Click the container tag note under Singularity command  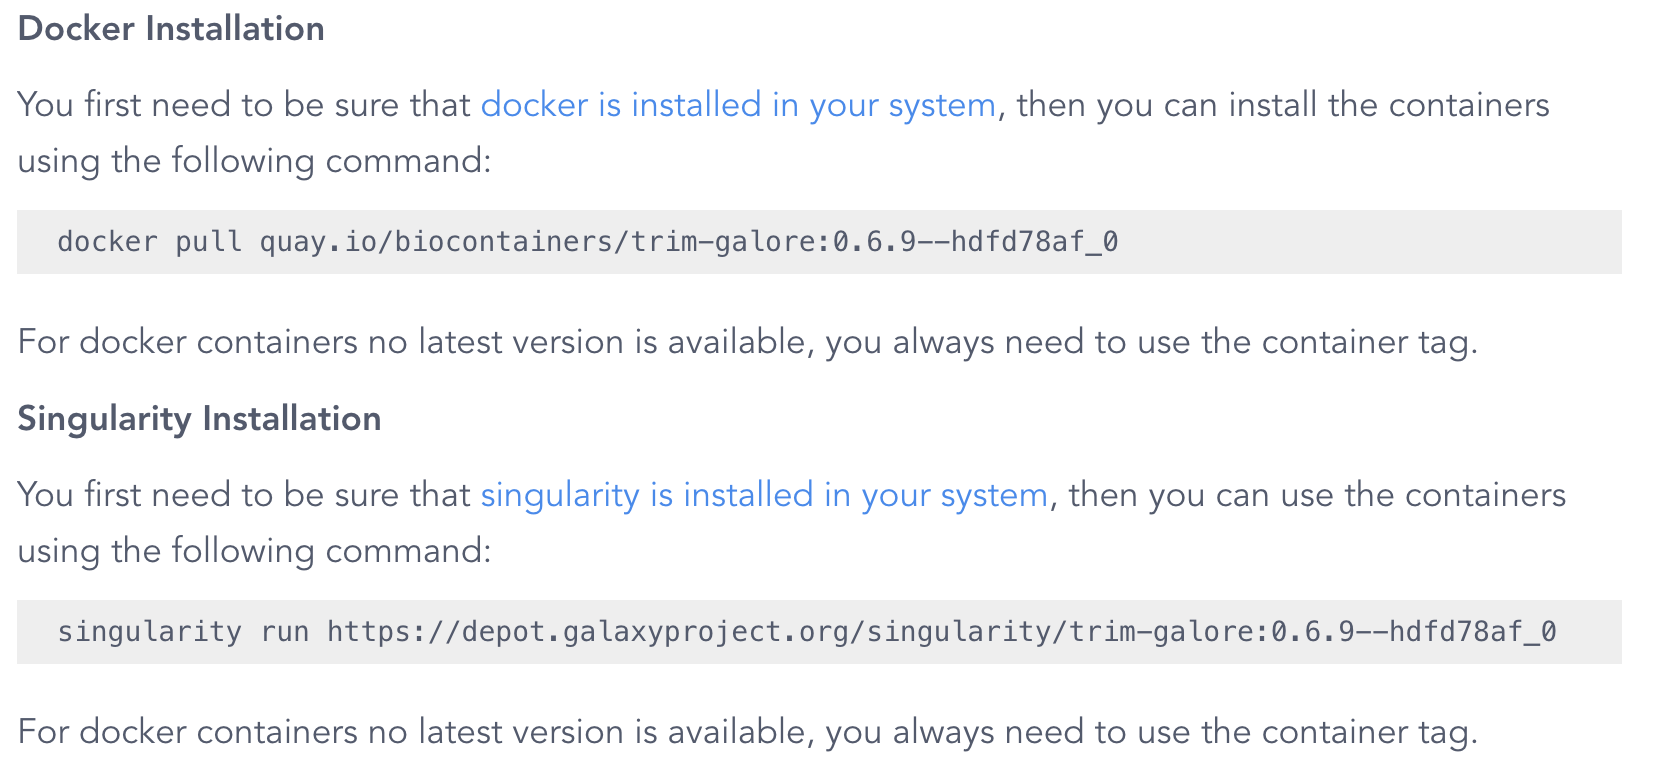coord(747,732)
